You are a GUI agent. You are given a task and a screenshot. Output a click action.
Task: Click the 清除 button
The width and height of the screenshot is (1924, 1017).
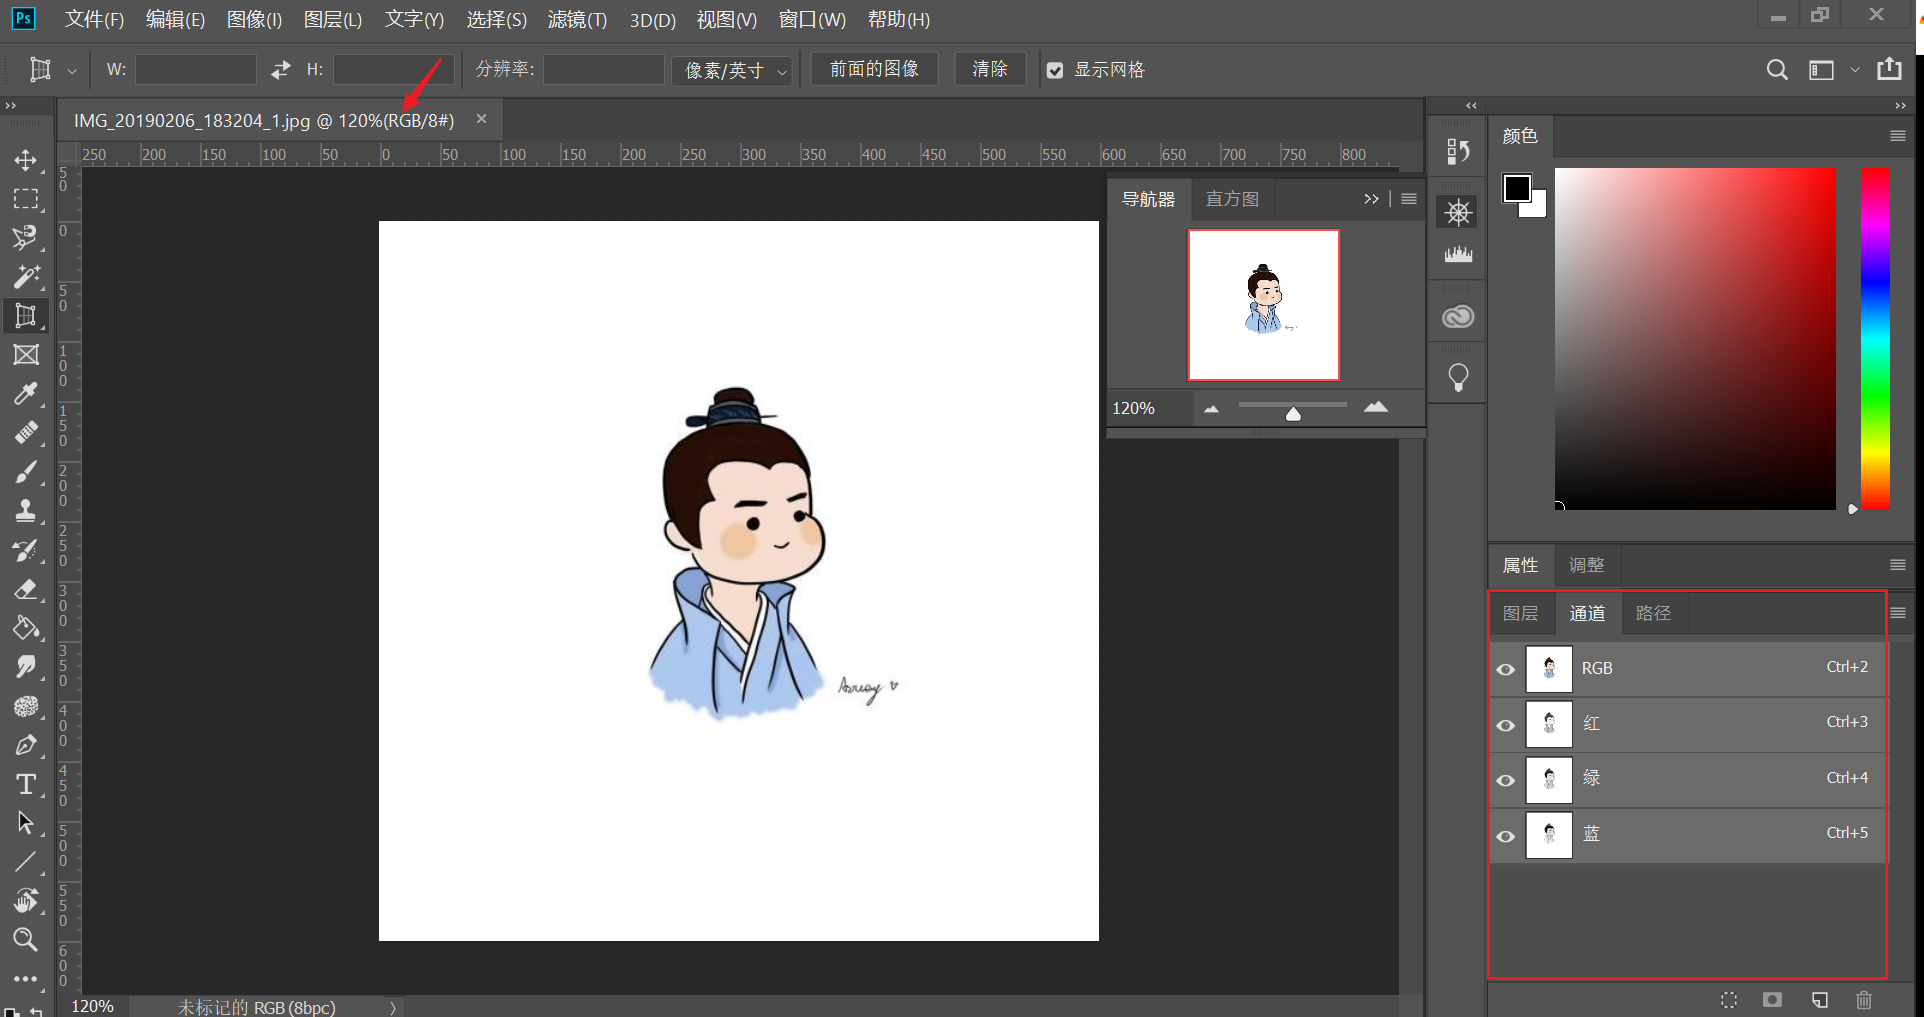(x=989, y=69)
